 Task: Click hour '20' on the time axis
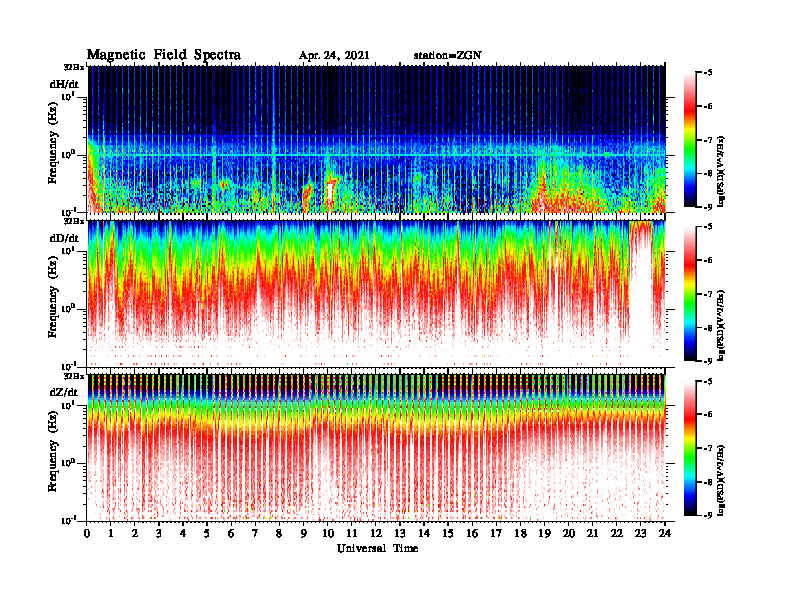pyautogui.click(x=569, y=534)
